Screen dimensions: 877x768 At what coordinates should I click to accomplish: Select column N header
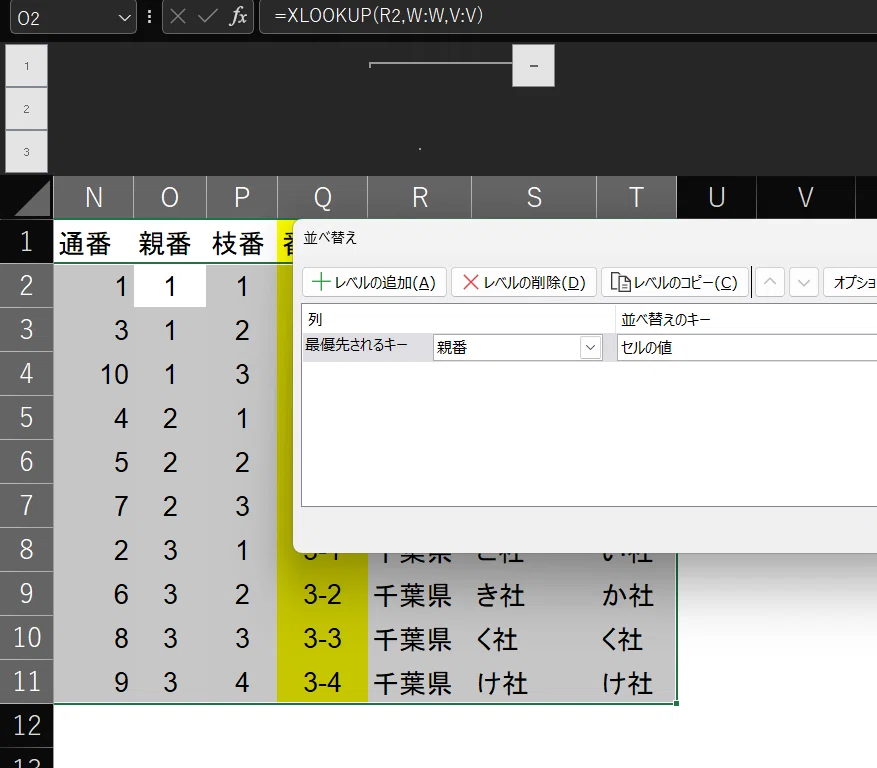tap(93, 197)
